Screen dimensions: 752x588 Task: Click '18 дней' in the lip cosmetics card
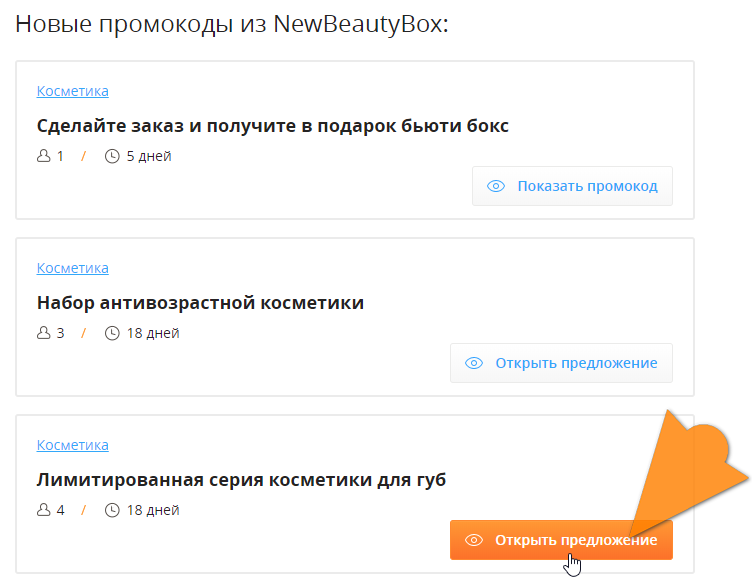click(153, 510)
